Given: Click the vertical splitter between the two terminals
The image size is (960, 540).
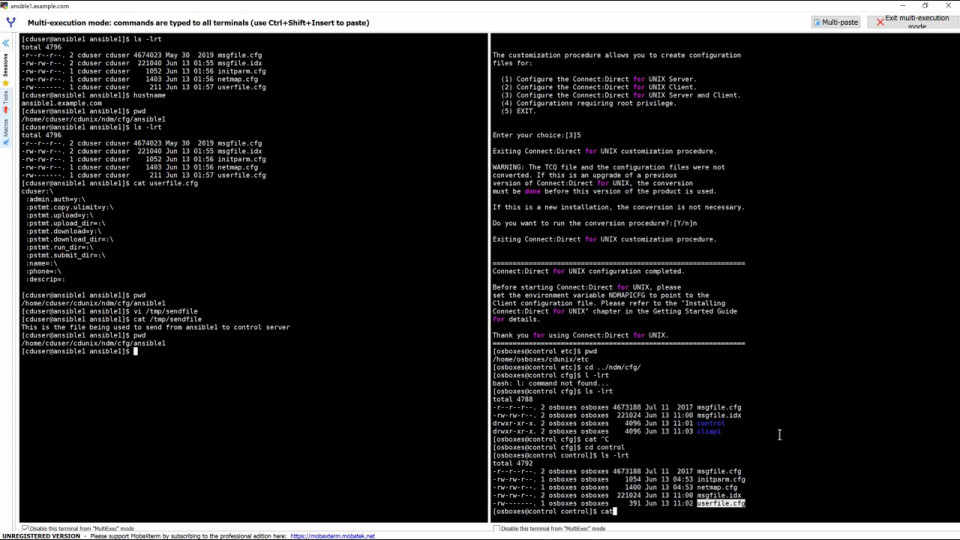Looking at the screenshot, I should pos(489,277).
